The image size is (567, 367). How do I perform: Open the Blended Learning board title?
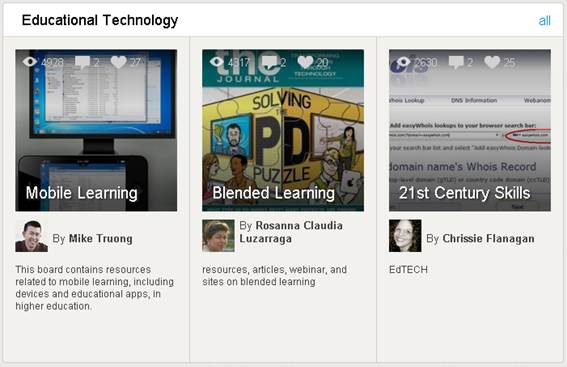[273, 193]
